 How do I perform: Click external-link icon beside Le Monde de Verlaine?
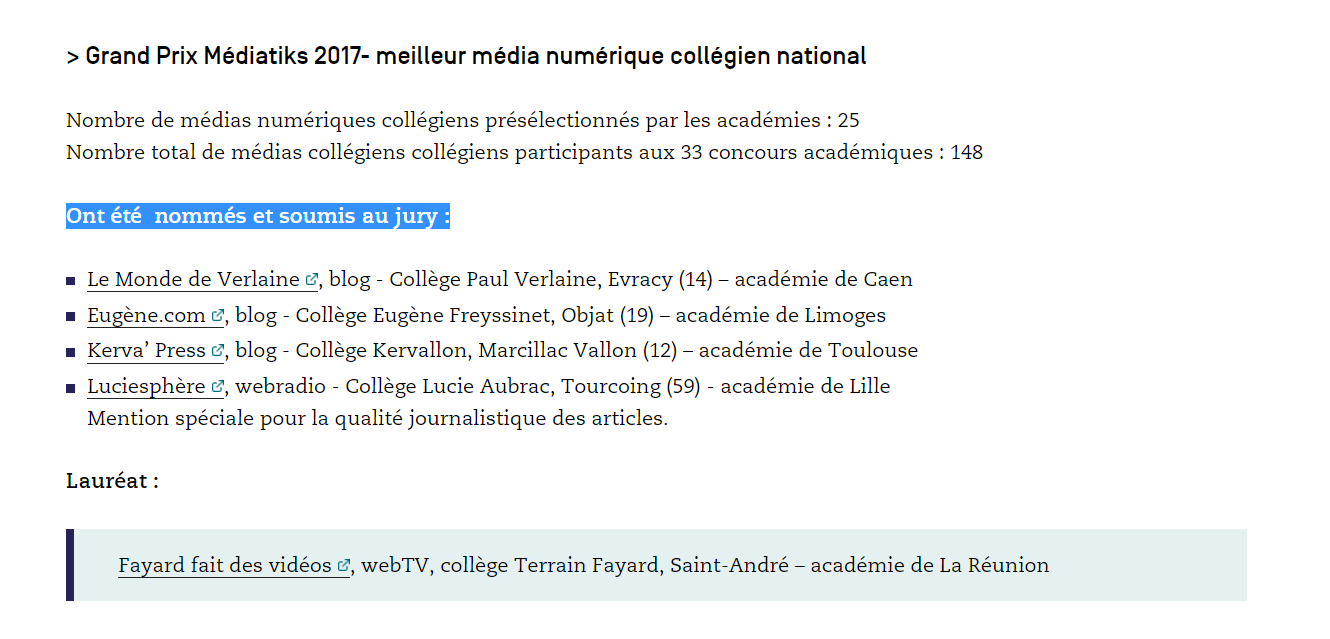click(x=311, y=281)
